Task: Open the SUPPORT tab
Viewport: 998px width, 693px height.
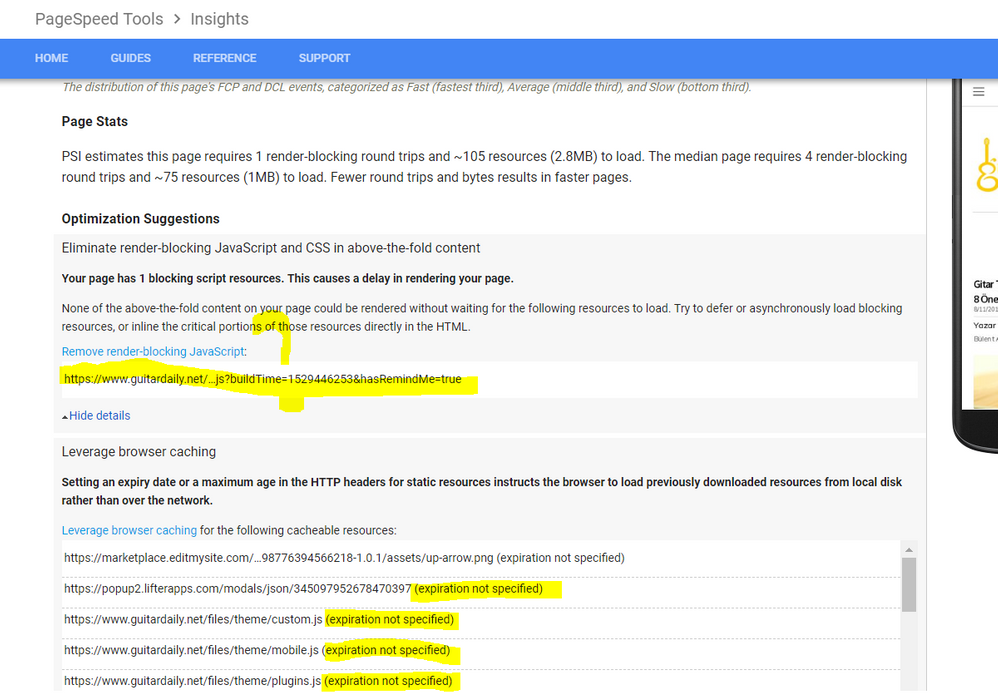Action: 324,58
